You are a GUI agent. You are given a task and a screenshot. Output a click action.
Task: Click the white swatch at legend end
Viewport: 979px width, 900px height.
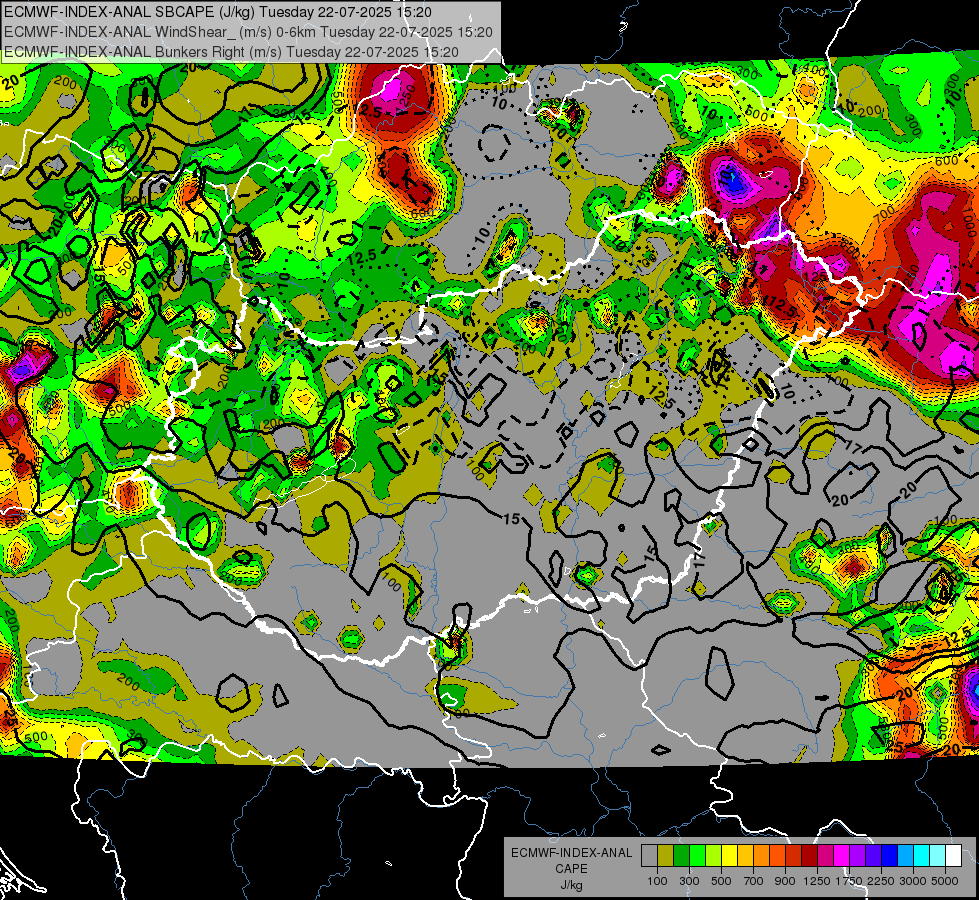tap(954, 855)
